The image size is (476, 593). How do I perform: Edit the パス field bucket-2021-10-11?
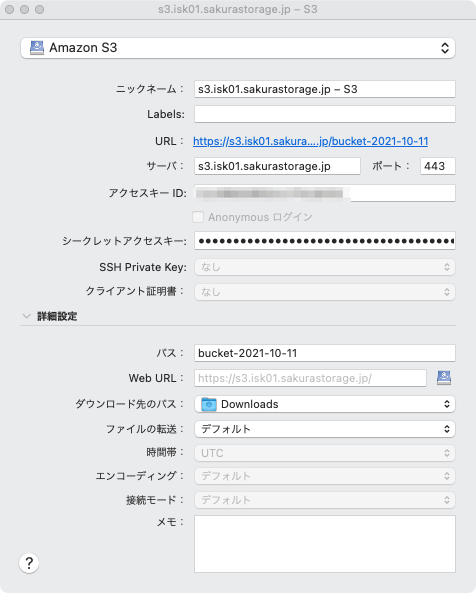(325, 353)
